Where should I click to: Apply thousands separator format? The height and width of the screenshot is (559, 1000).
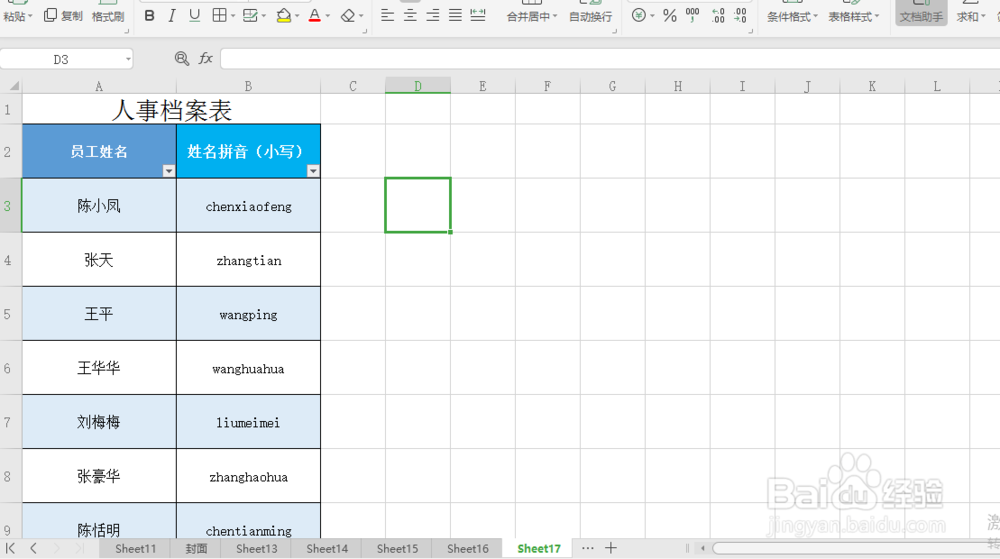[692, 15]
